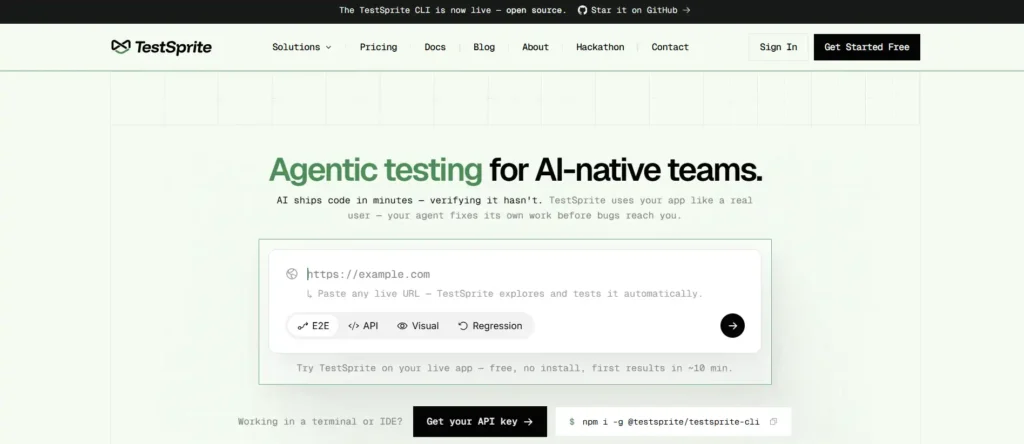
Task: Select the E2E test type
Action: point(313,326)
